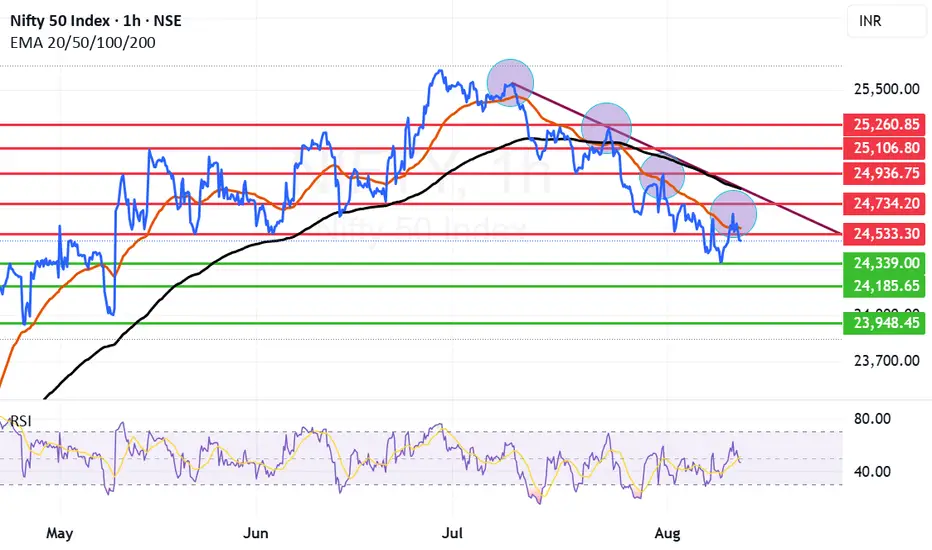
Task: Click the Aug label on time axis
Action: pos(667,533)
